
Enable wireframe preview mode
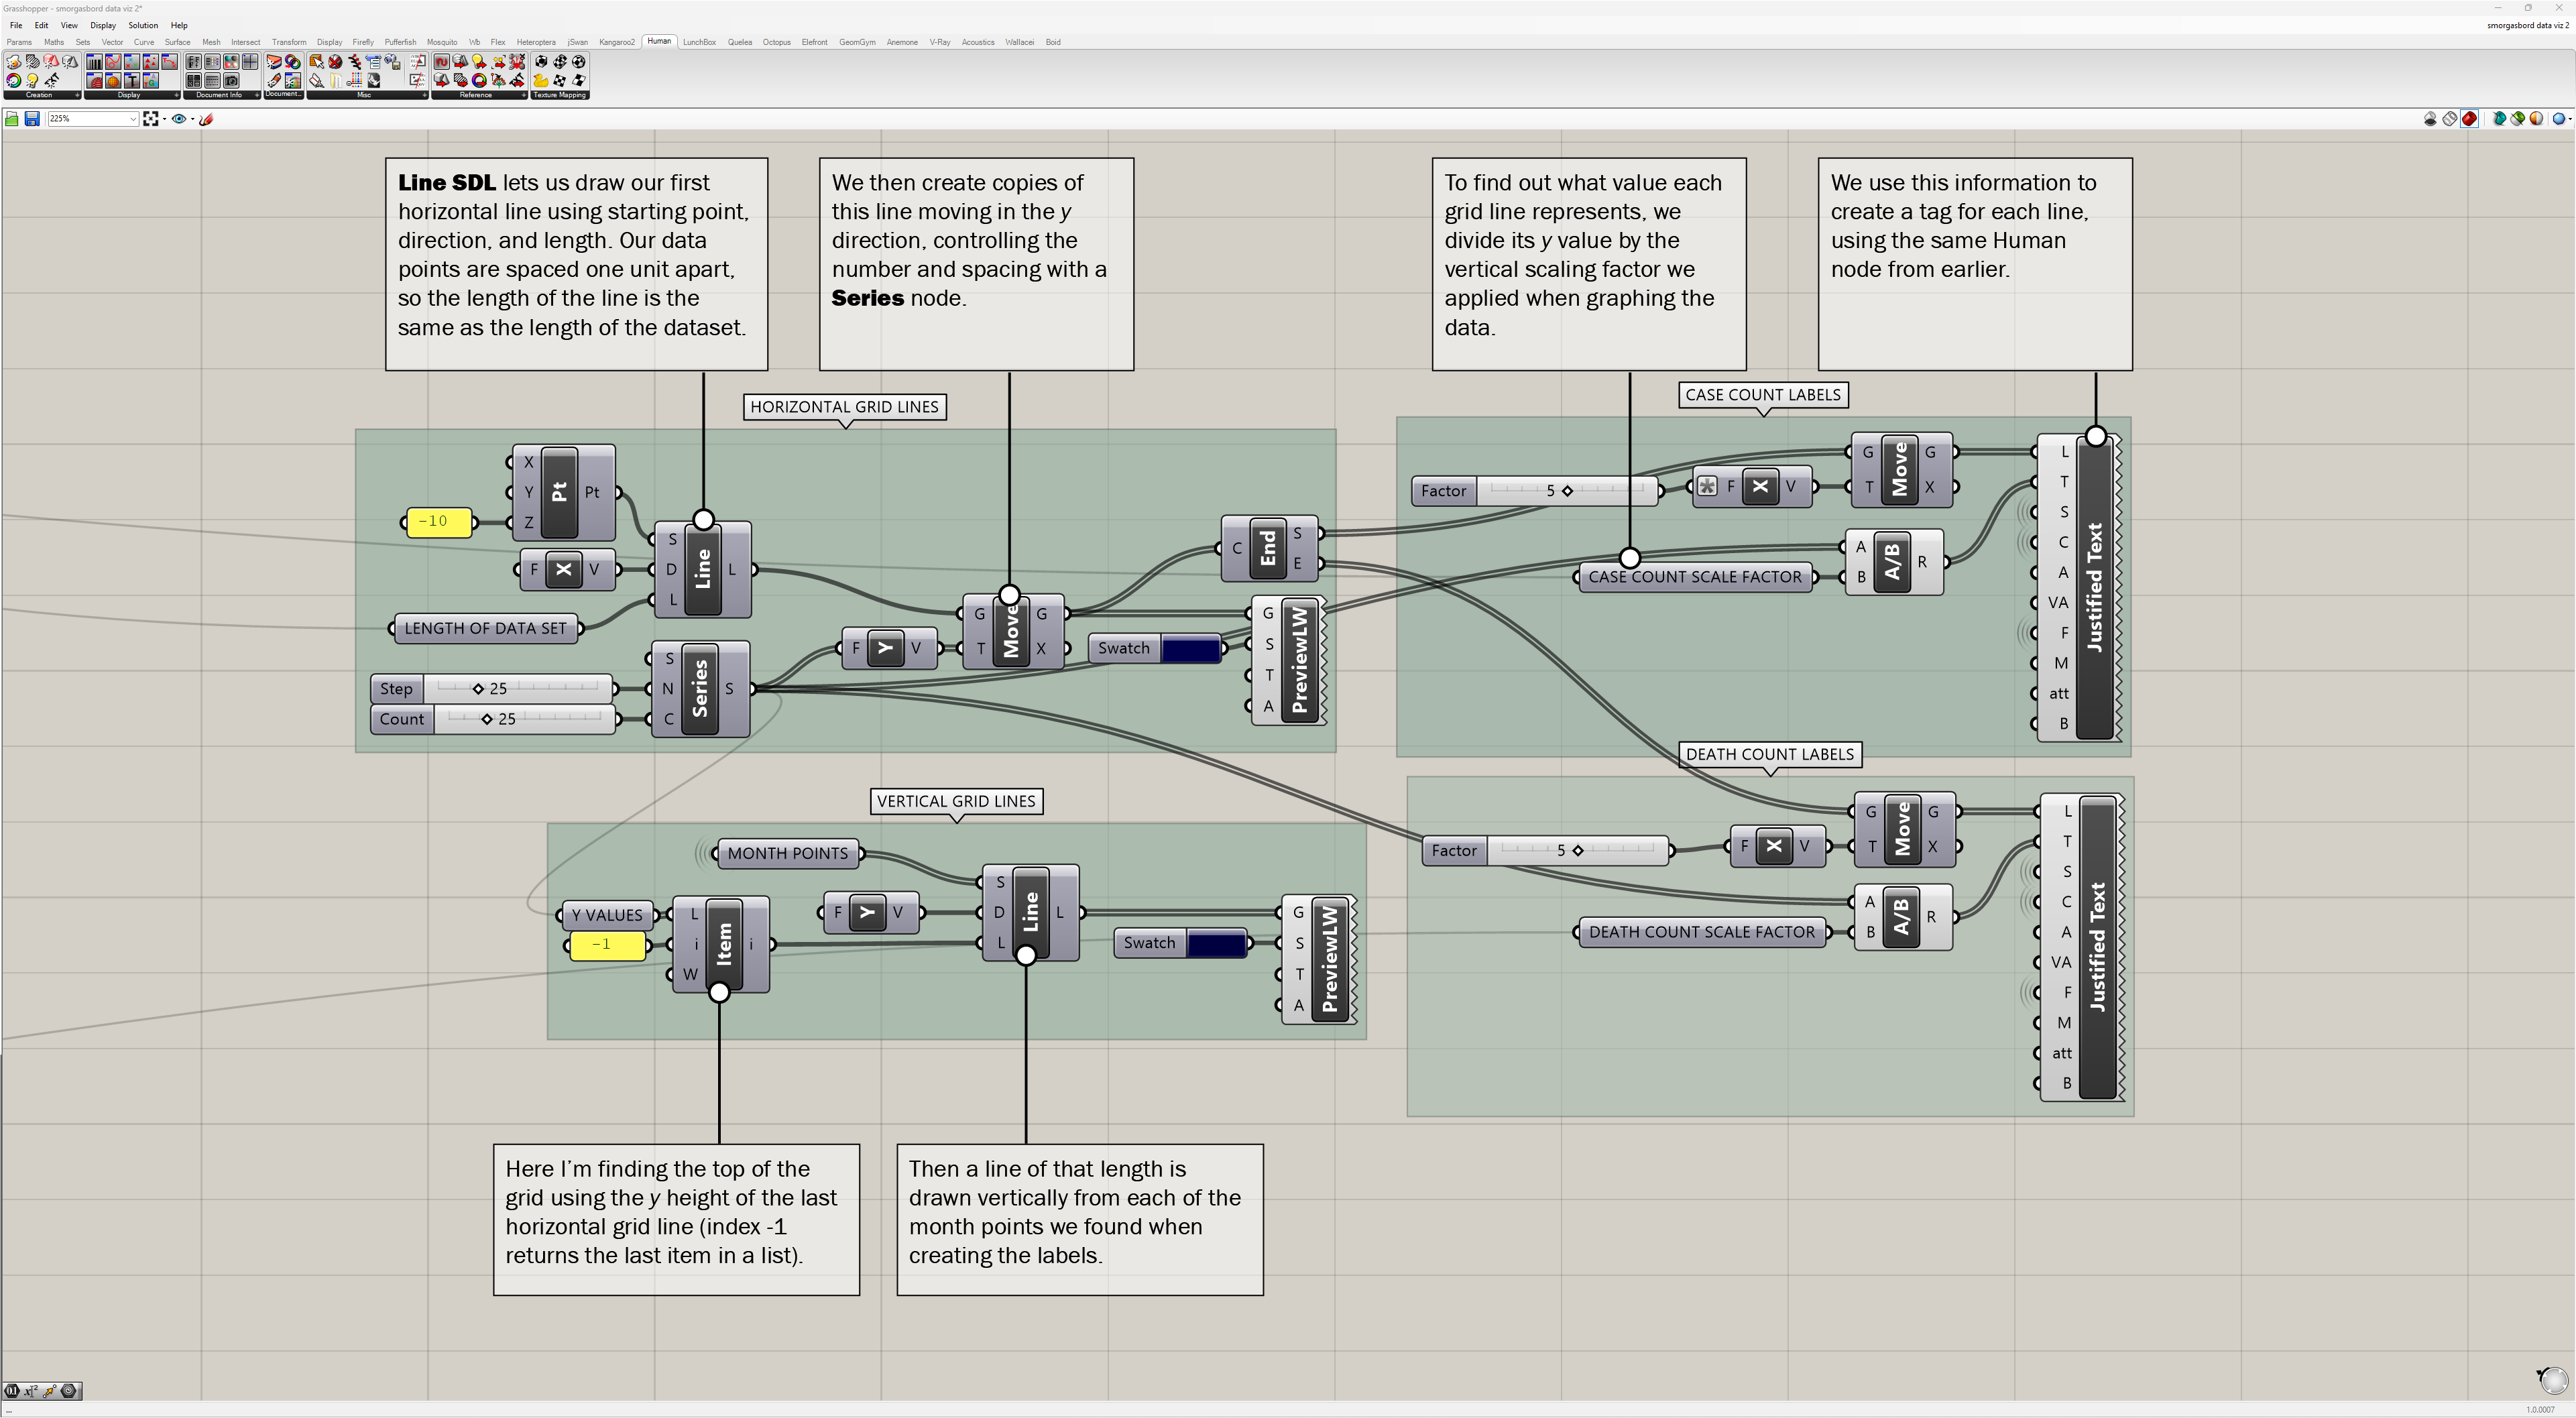[x=2450, y=119]
